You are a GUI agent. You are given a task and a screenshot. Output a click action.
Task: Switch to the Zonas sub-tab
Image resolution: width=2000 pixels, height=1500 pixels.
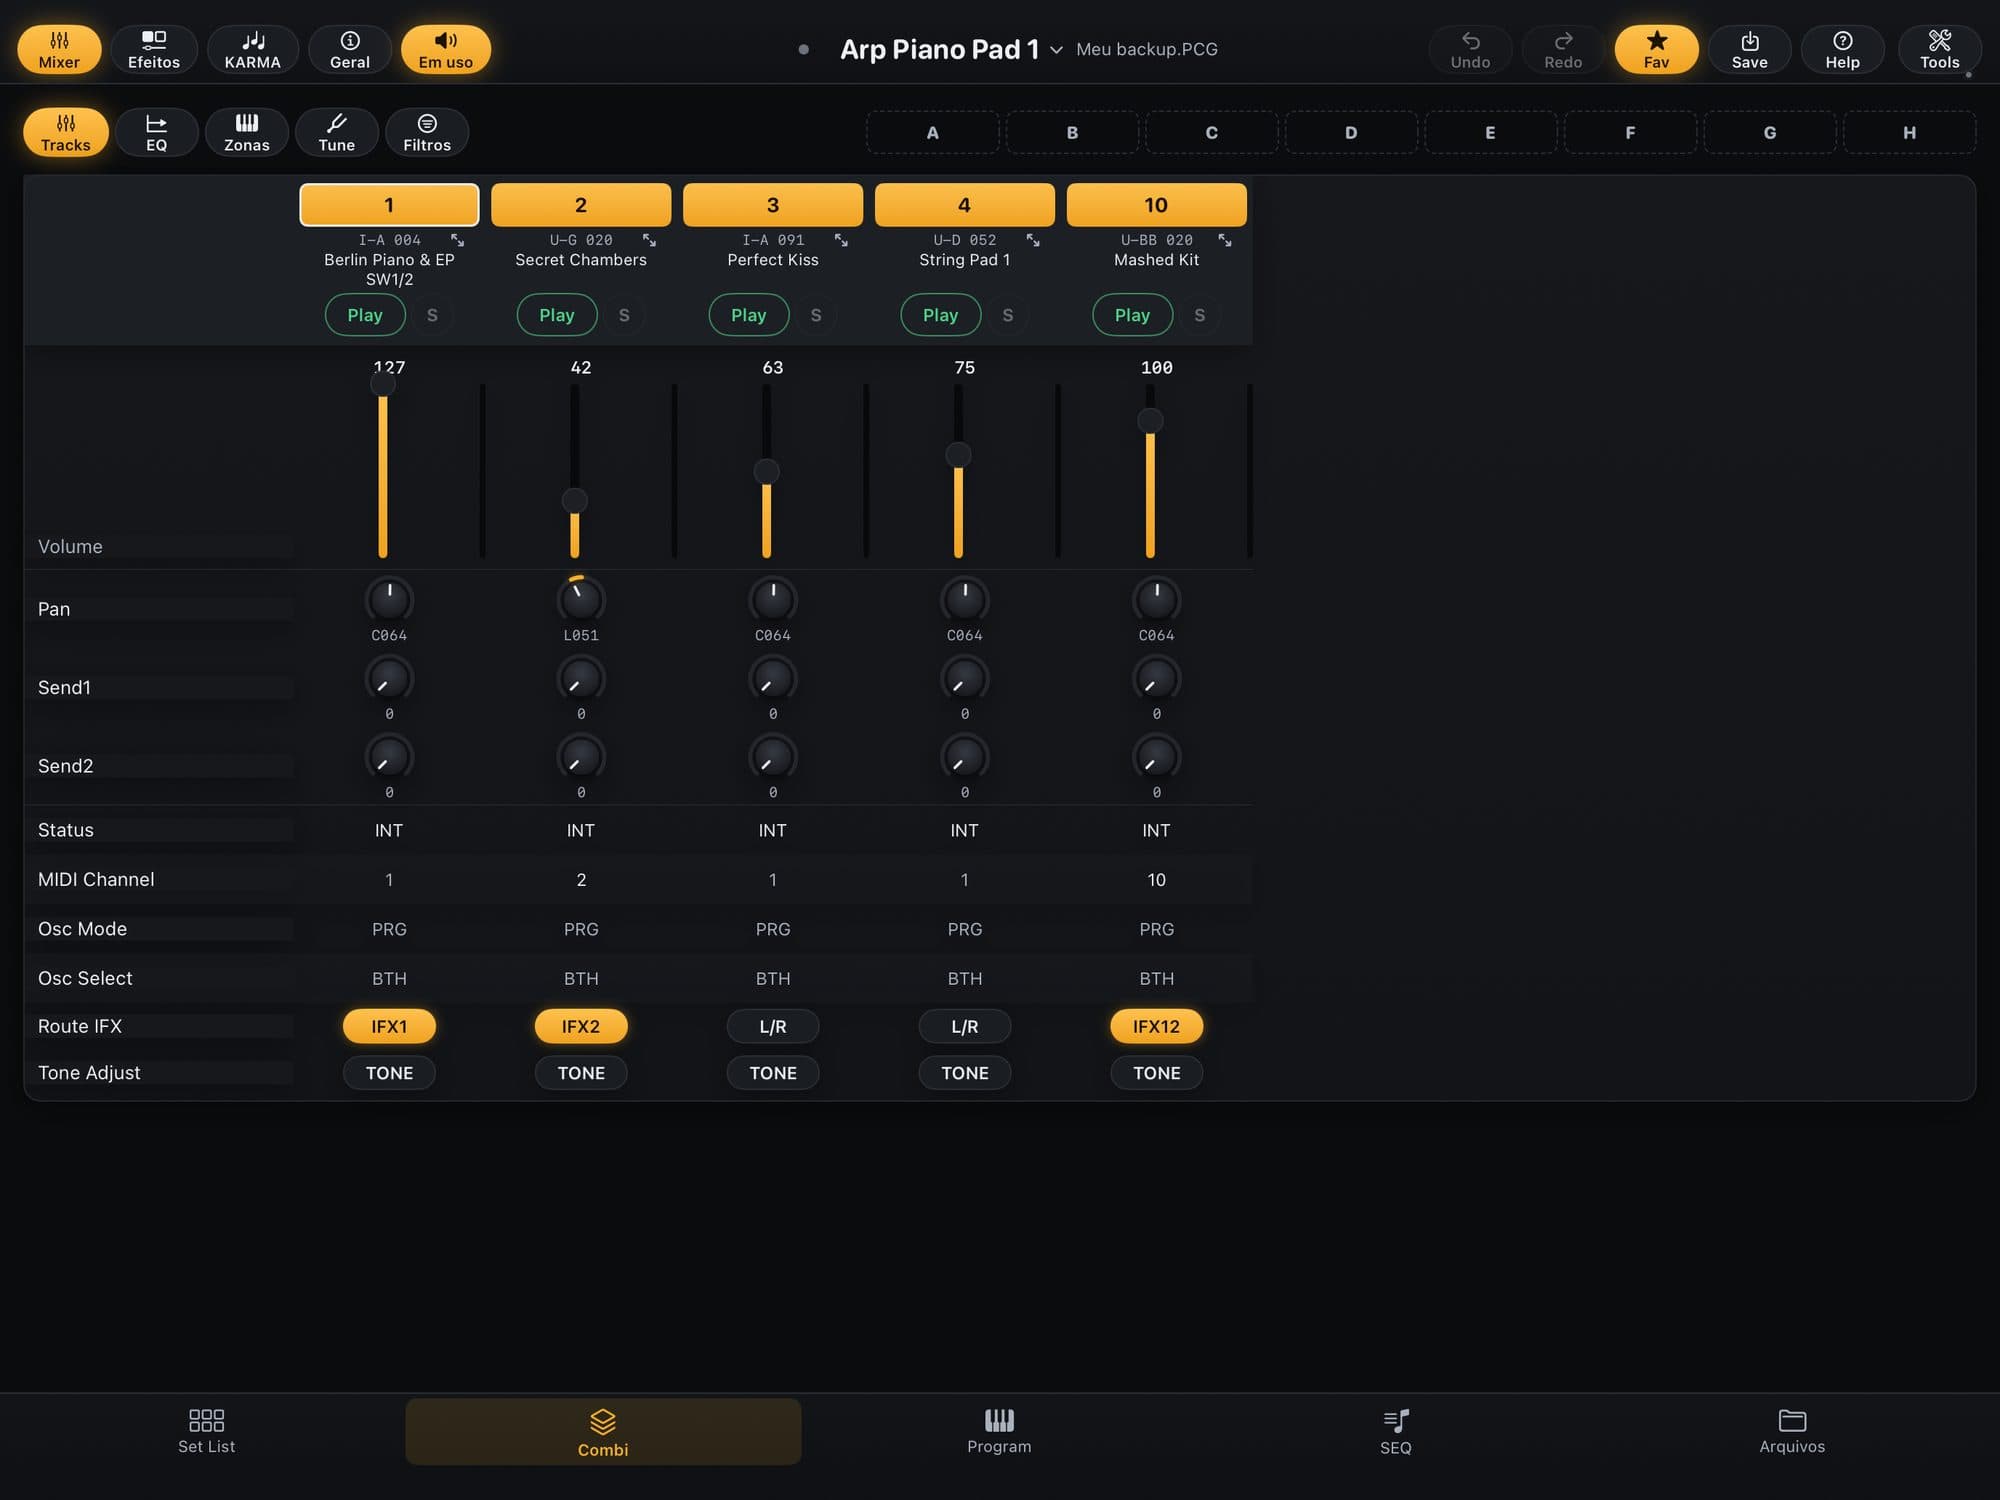[x=247, y=132]
